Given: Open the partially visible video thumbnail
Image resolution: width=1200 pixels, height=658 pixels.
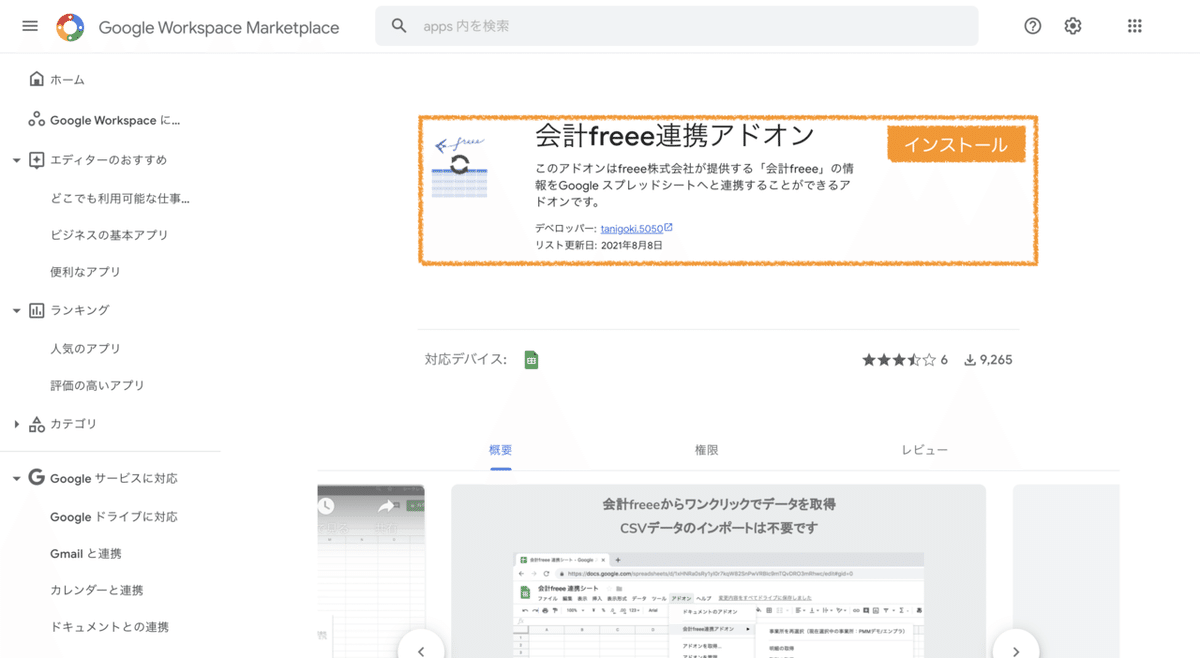Looking at the screenshot, I should pos(371,571).
